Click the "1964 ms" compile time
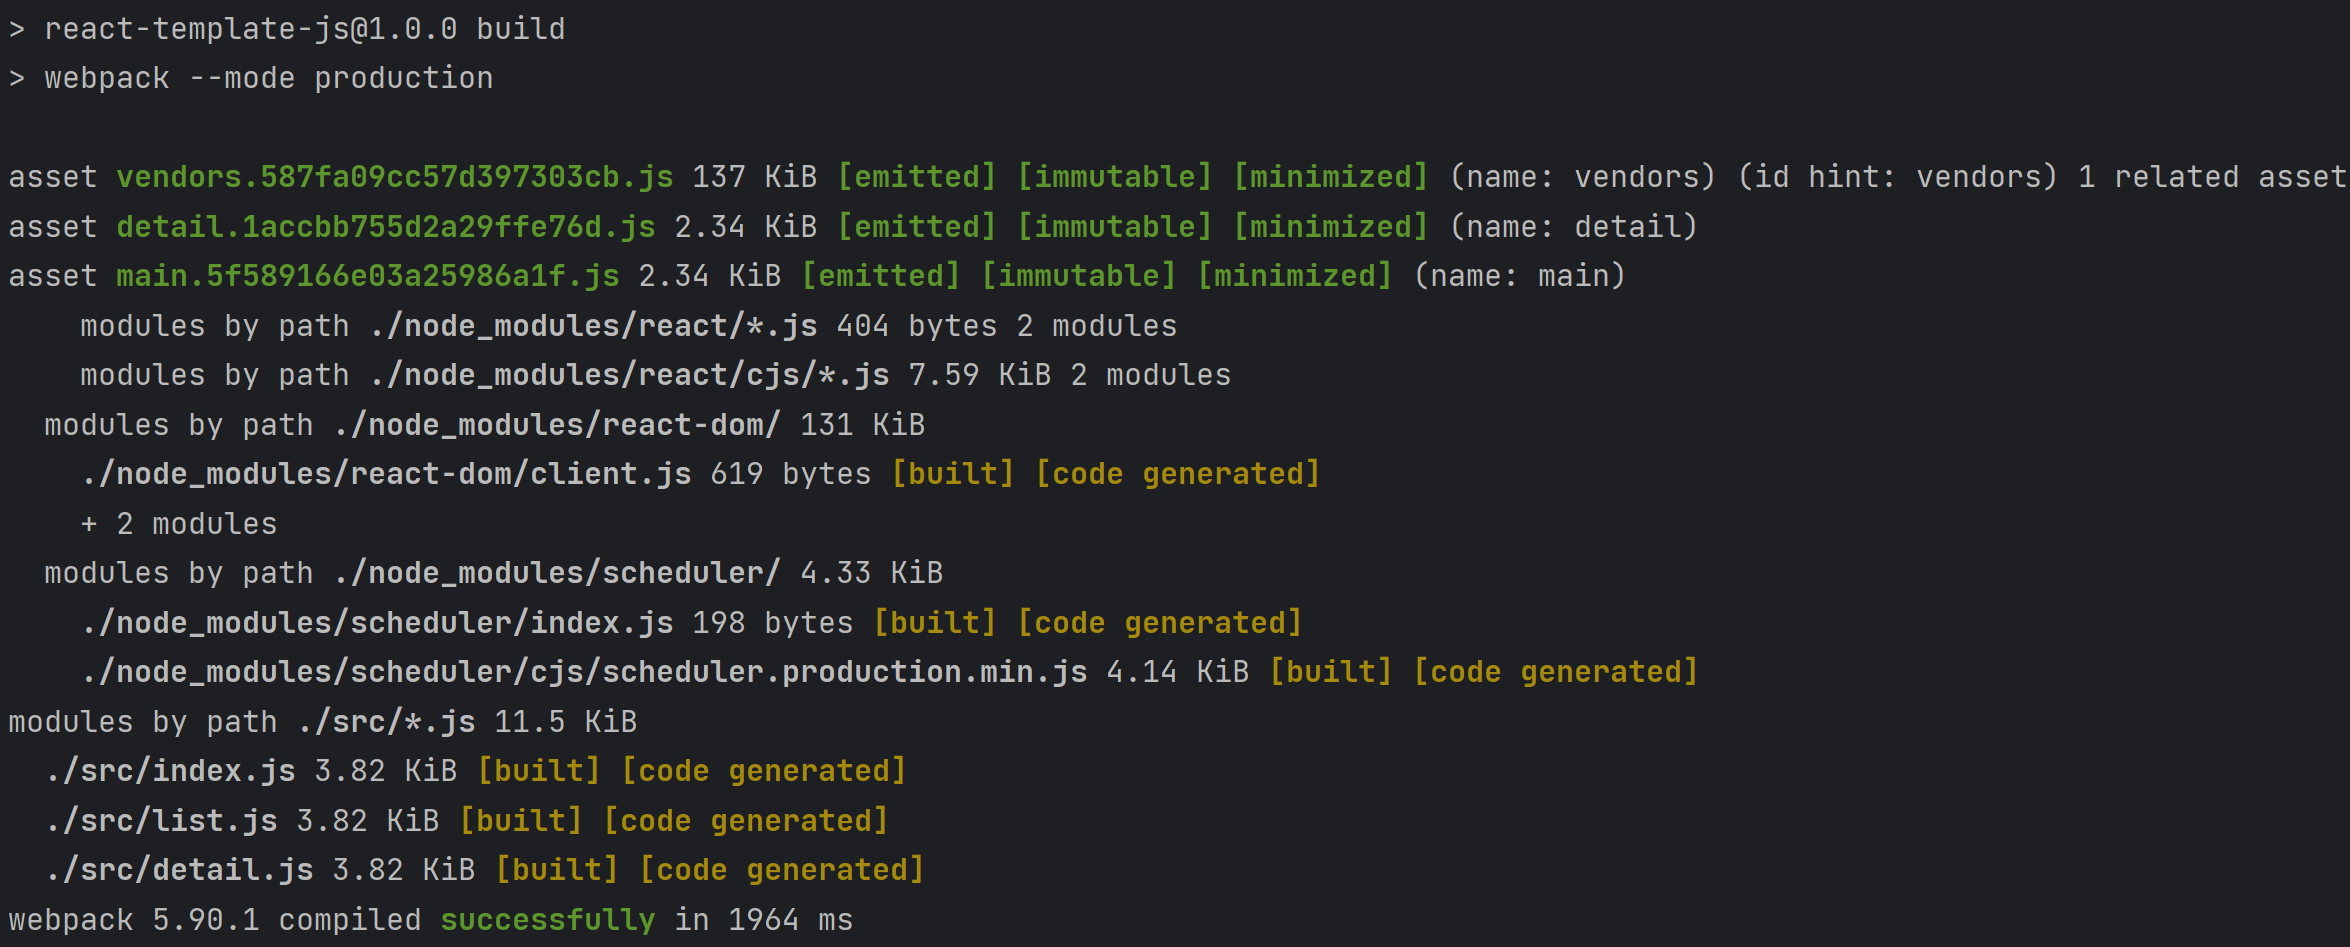 point(790,920)
